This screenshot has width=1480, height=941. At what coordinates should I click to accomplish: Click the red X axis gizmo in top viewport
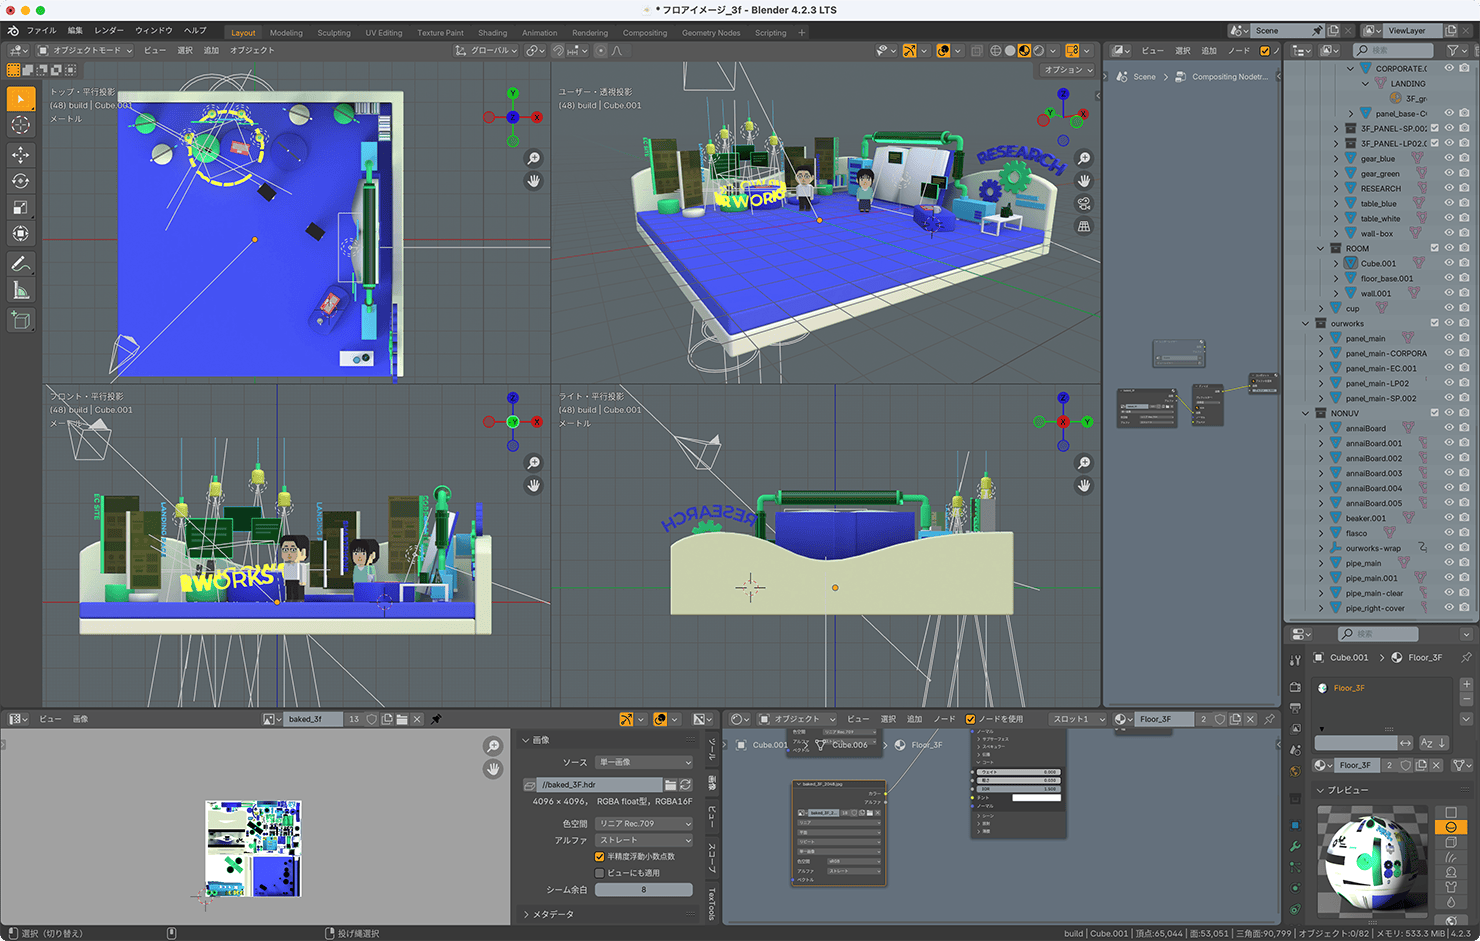pos(537,117)
